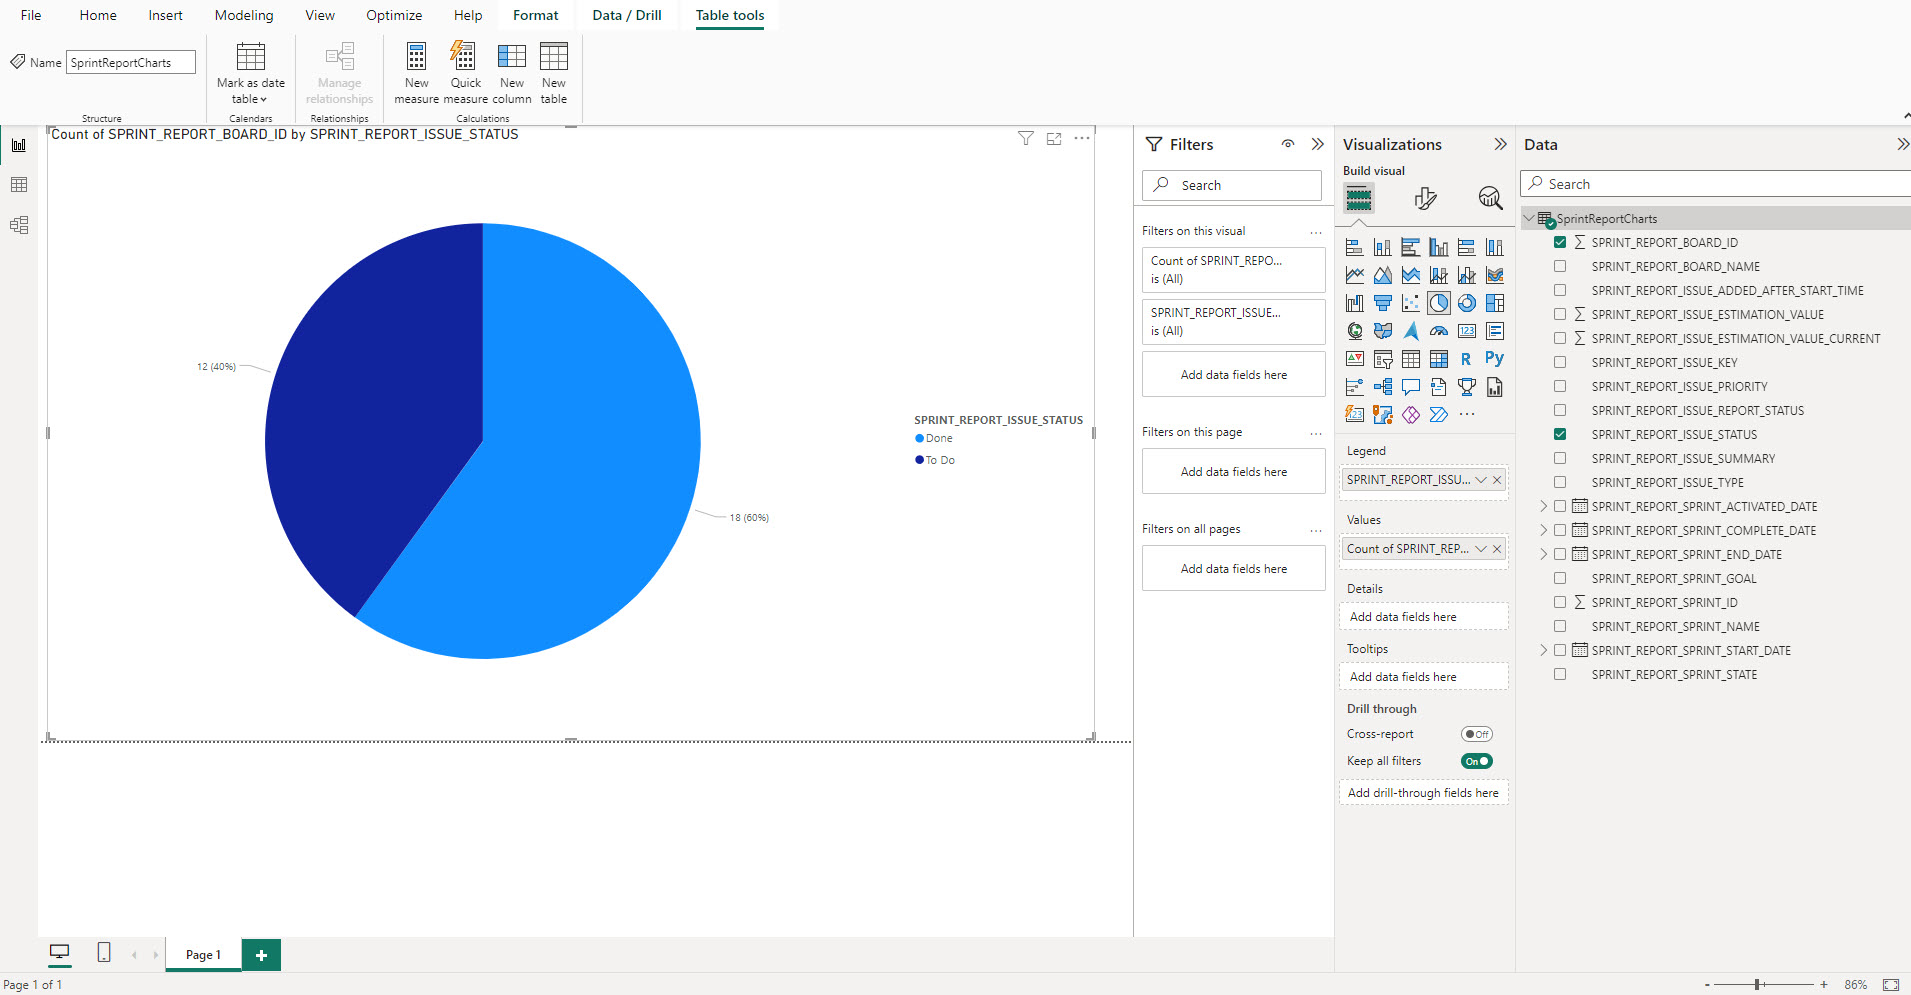Pick the gauge visualization icon
Image resolution: width=1911 pixels, height=995 pixels.
1438,331
